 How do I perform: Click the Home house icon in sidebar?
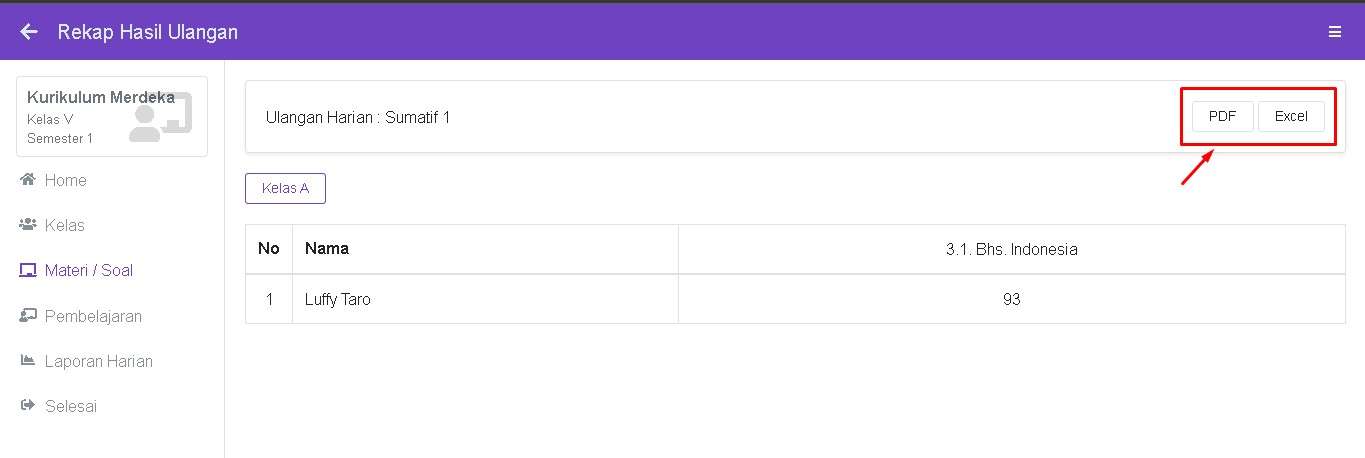coord(28,180)
